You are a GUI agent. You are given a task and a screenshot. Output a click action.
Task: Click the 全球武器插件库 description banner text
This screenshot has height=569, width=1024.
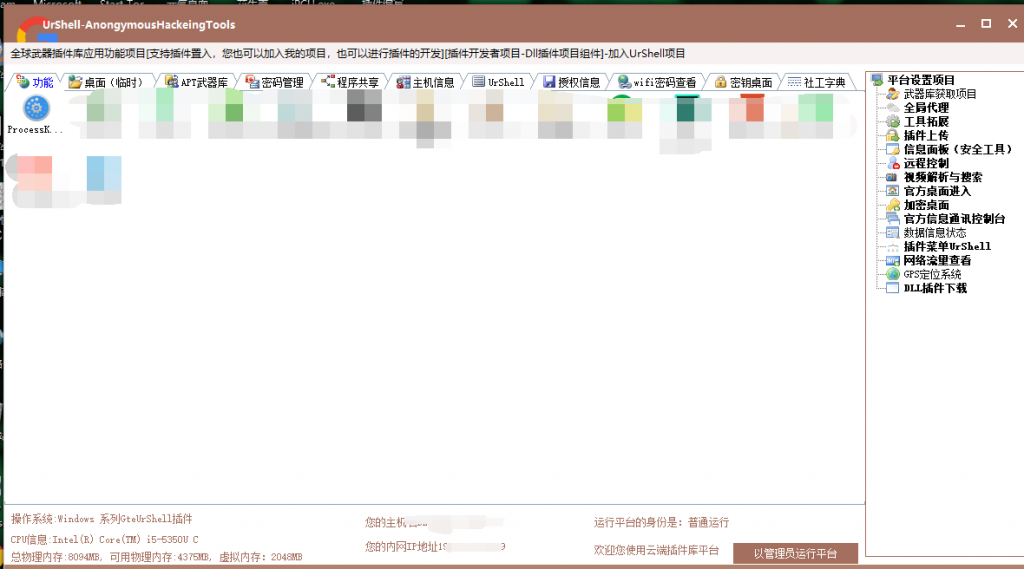pos(347,54)
